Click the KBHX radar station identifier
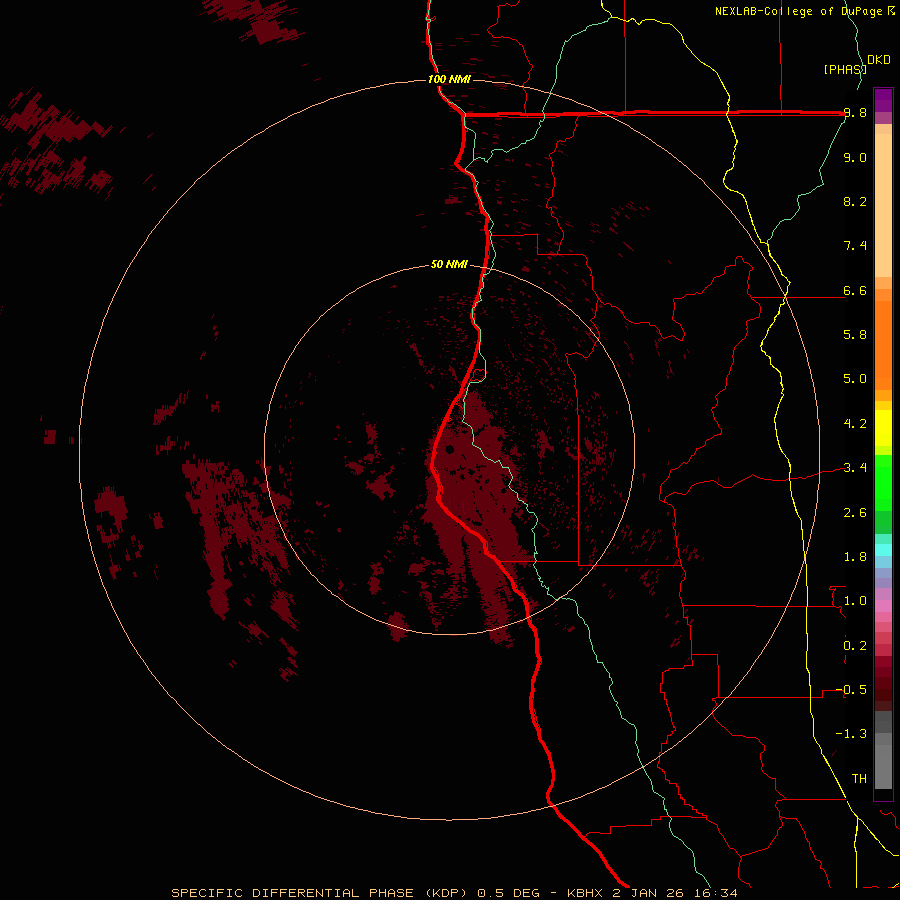This screenshot has height=900, width=900. tap(585, 893)
